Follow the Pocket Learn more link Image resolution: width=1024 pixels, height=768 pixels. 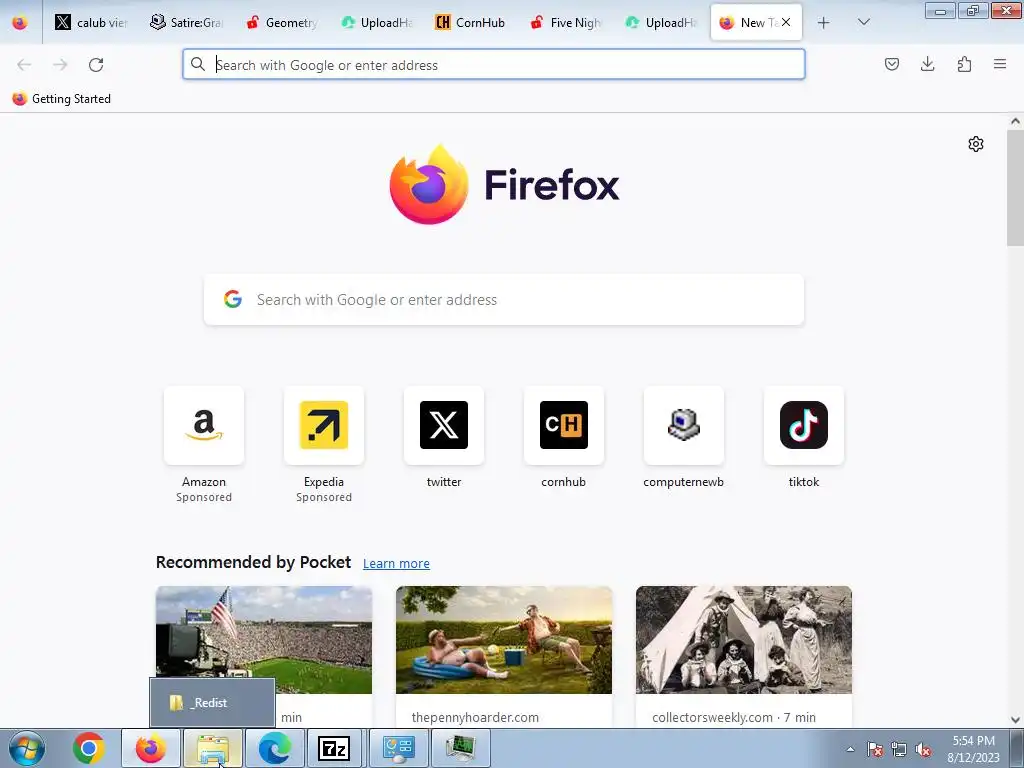pos(396,564)
